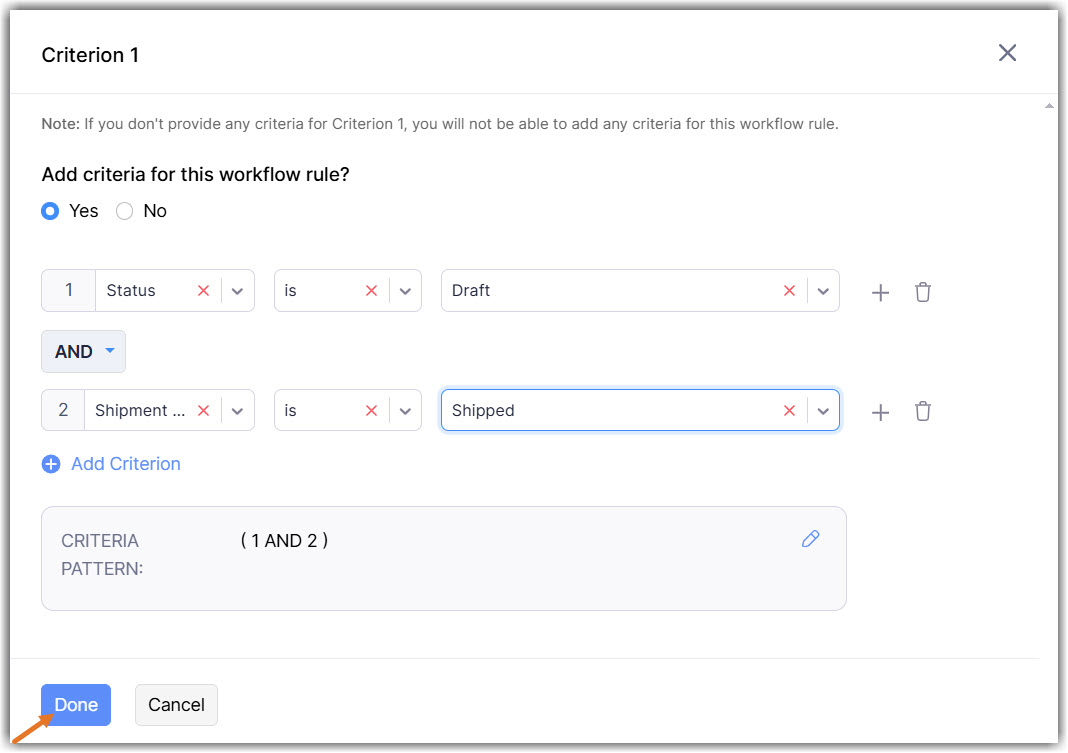Expand the Draft value dropdown
1068x753 pixels.
click(823, 291)
